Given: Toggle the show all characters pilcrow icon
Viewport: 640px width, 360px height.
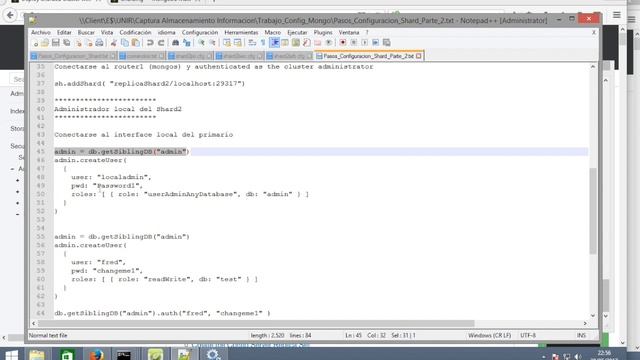Looking at the screenshot, I should tap(263, 43).
